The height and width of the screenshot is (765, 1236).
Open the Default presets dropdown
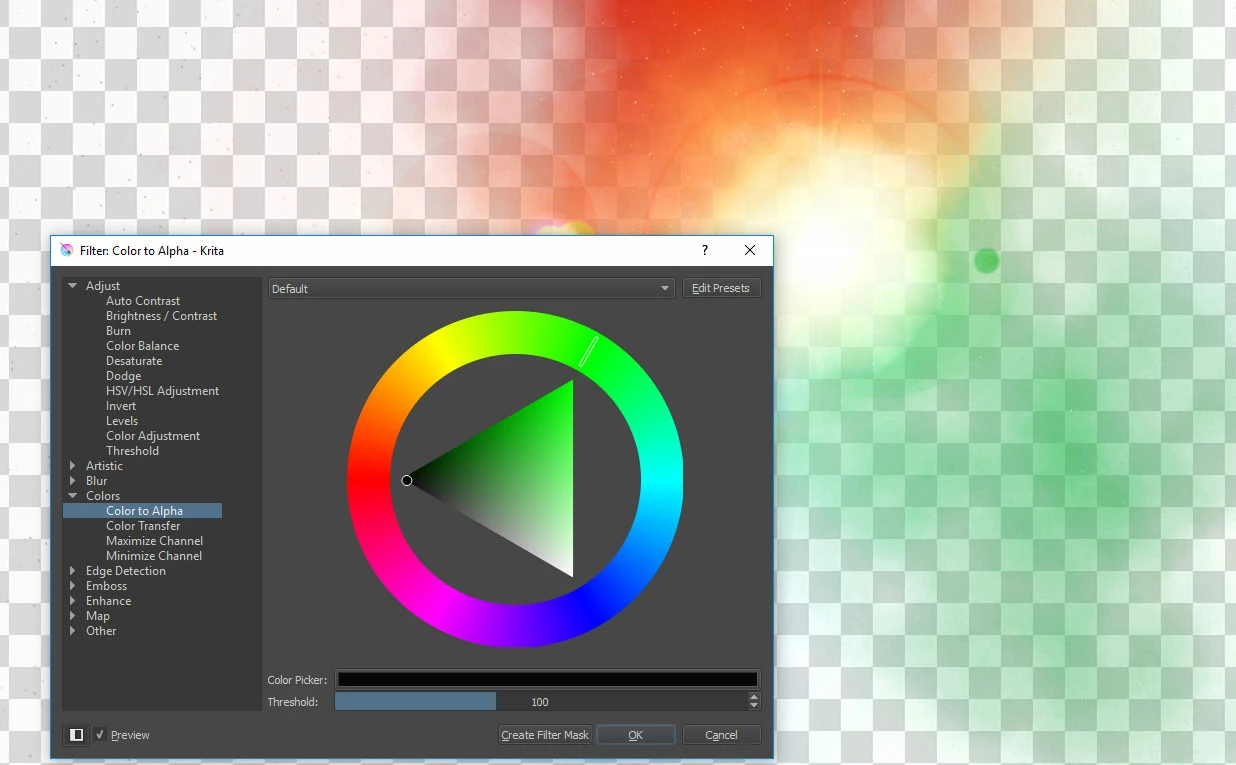471,288
